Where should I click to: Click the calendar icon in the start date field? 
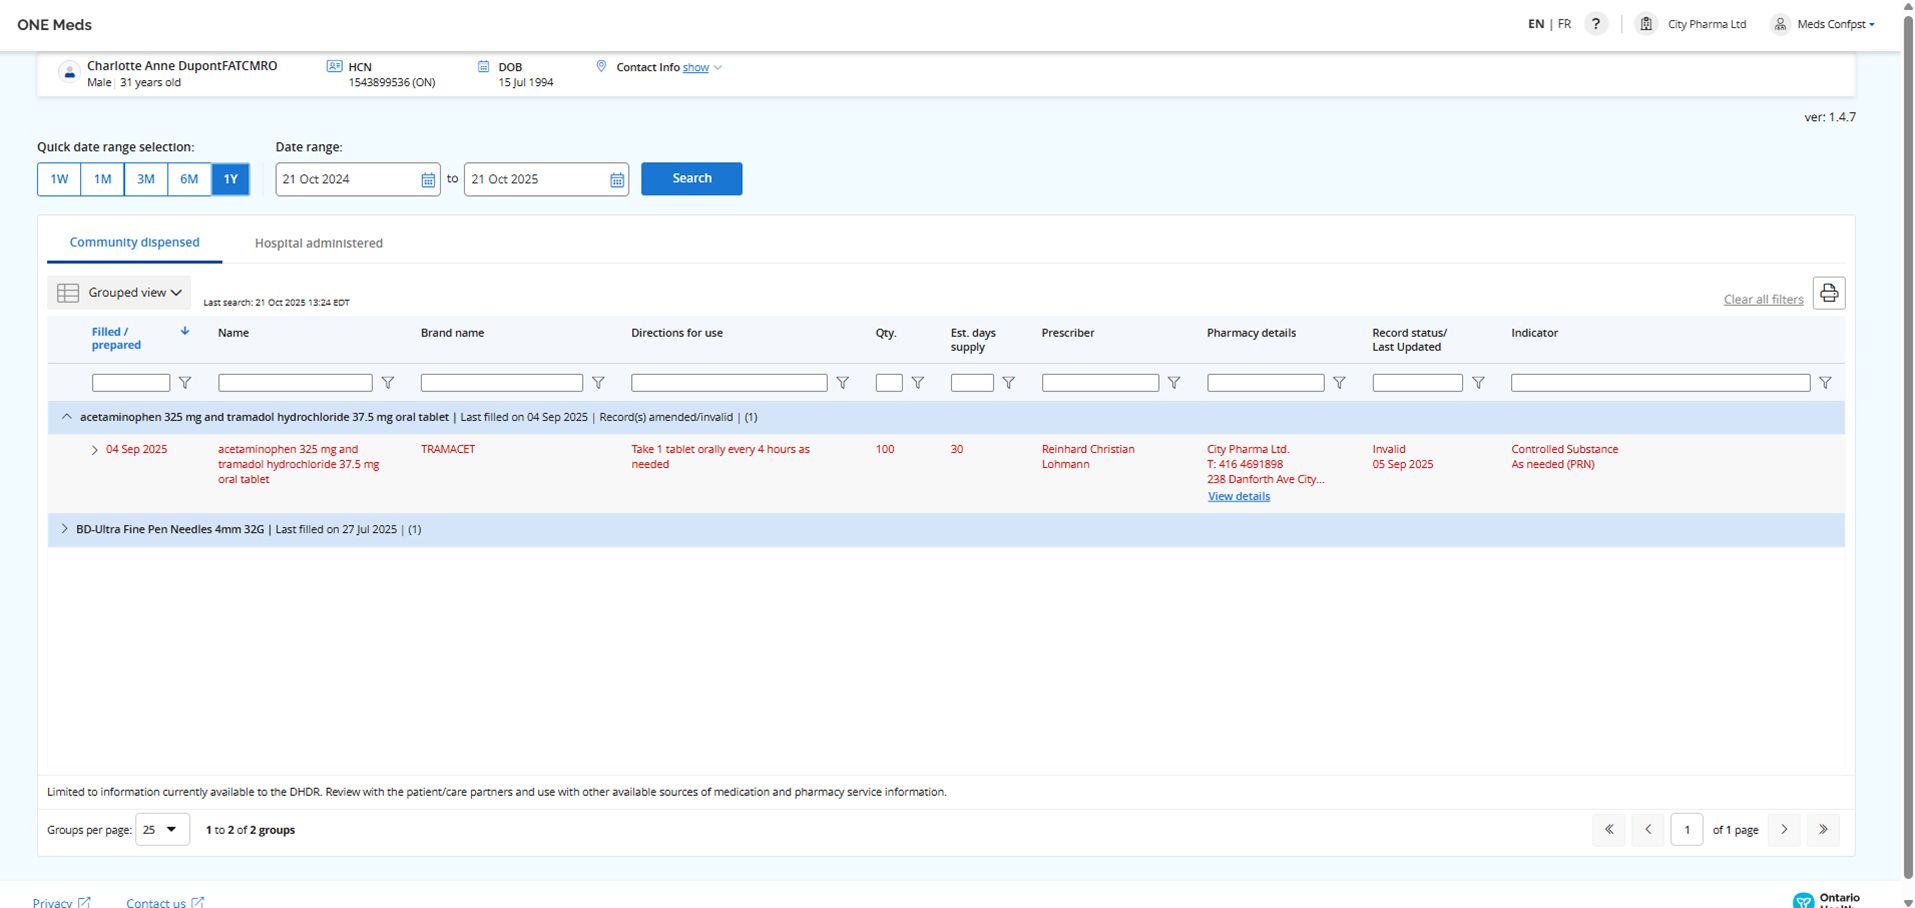click(x=428, y=179)
